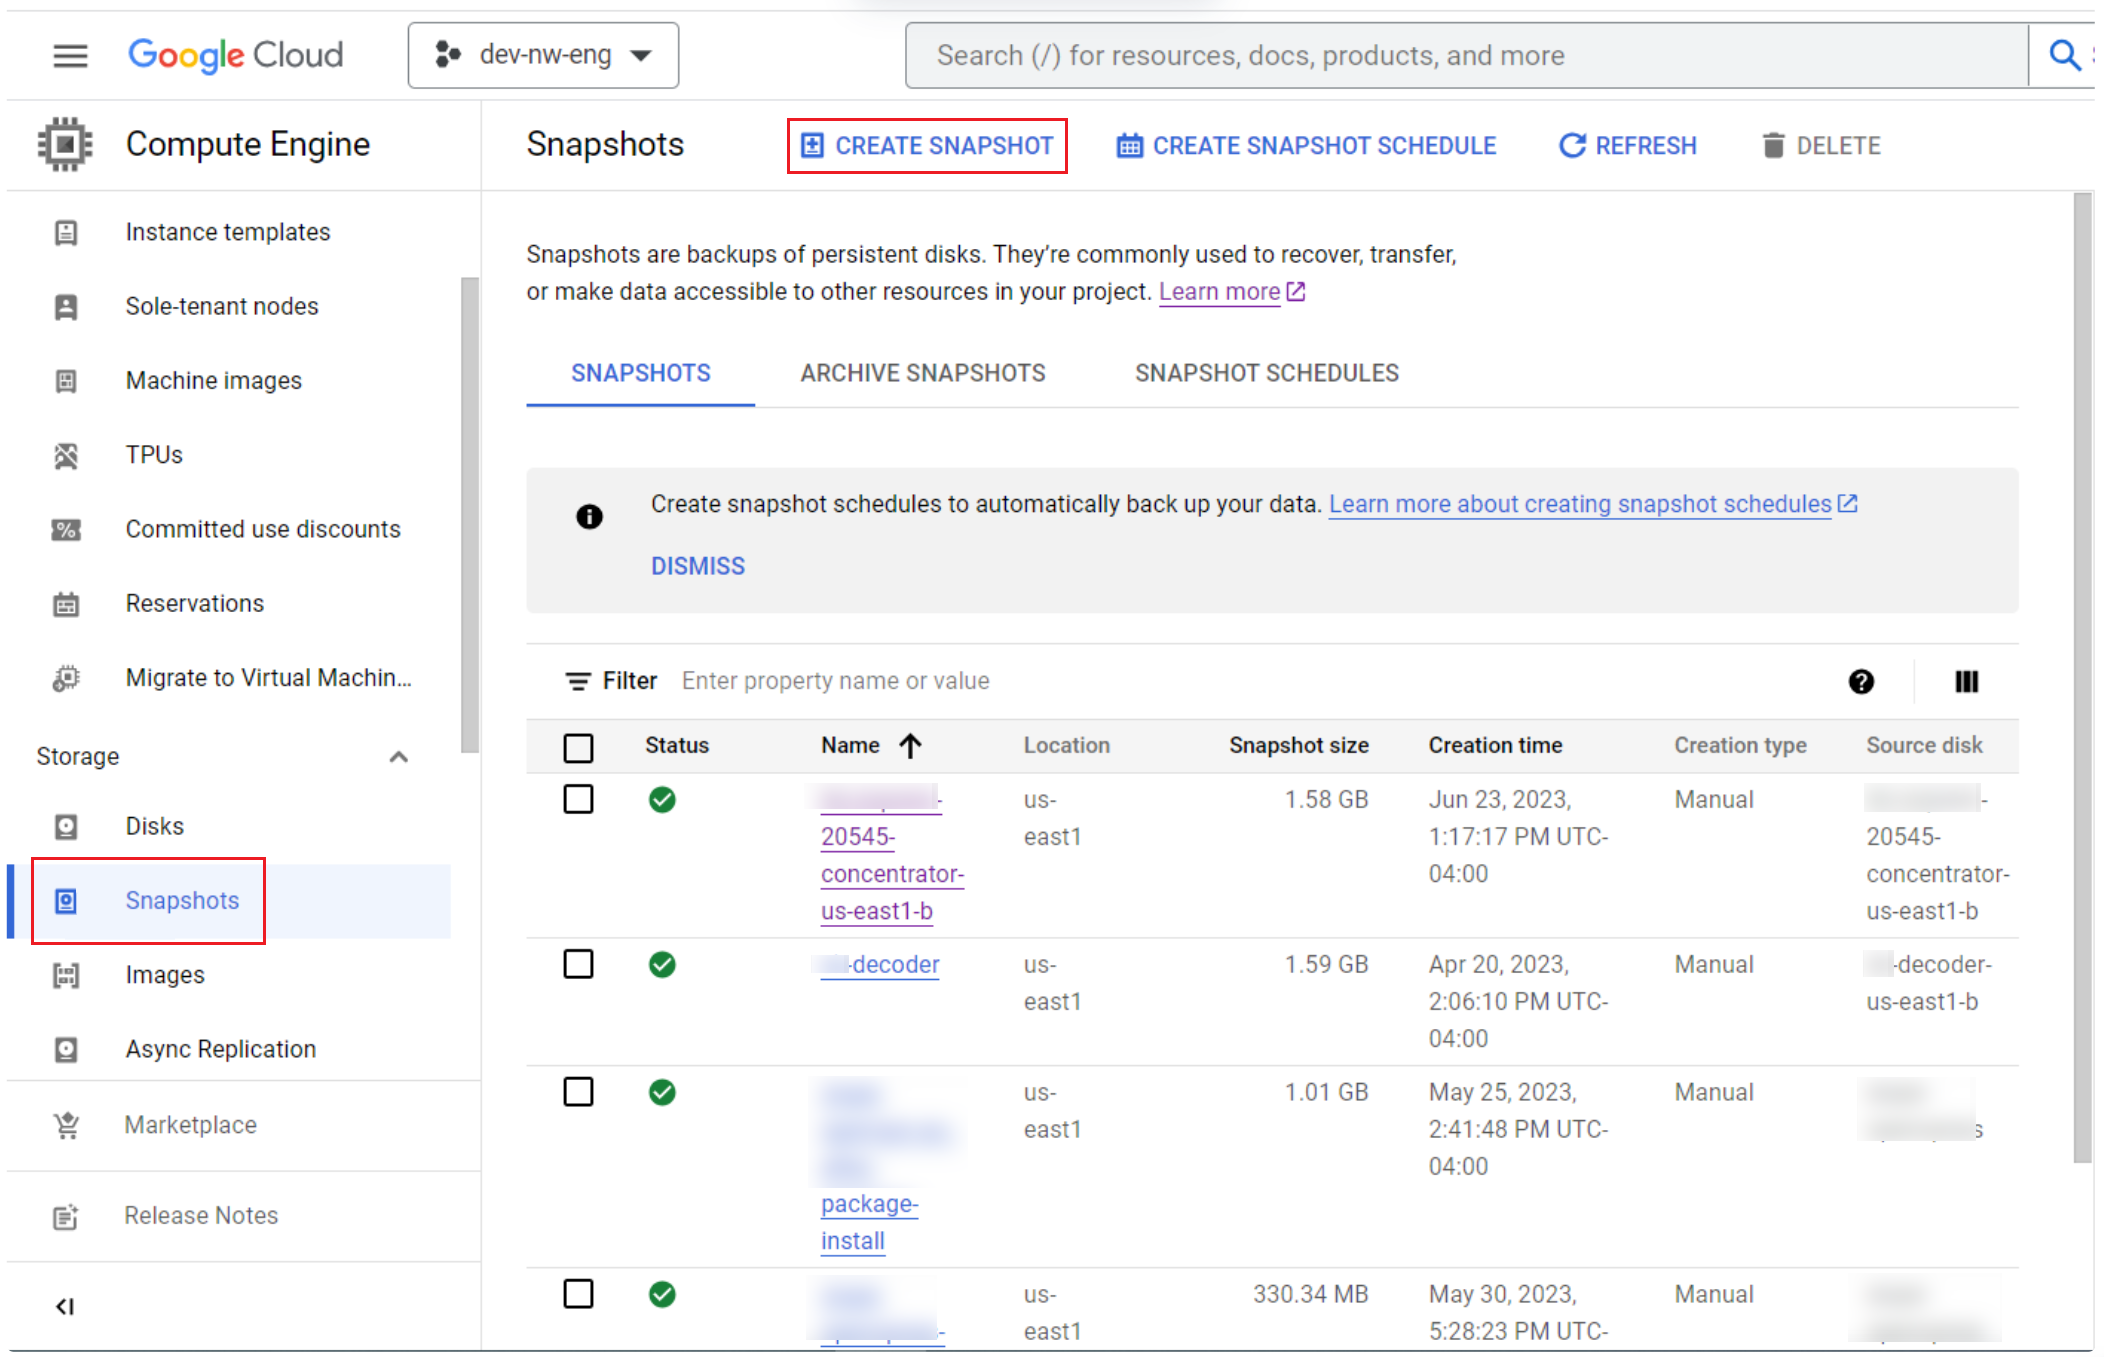2104x1357 pixels.
Task: Click the Refresh icon button
Action: (1572, 146)
